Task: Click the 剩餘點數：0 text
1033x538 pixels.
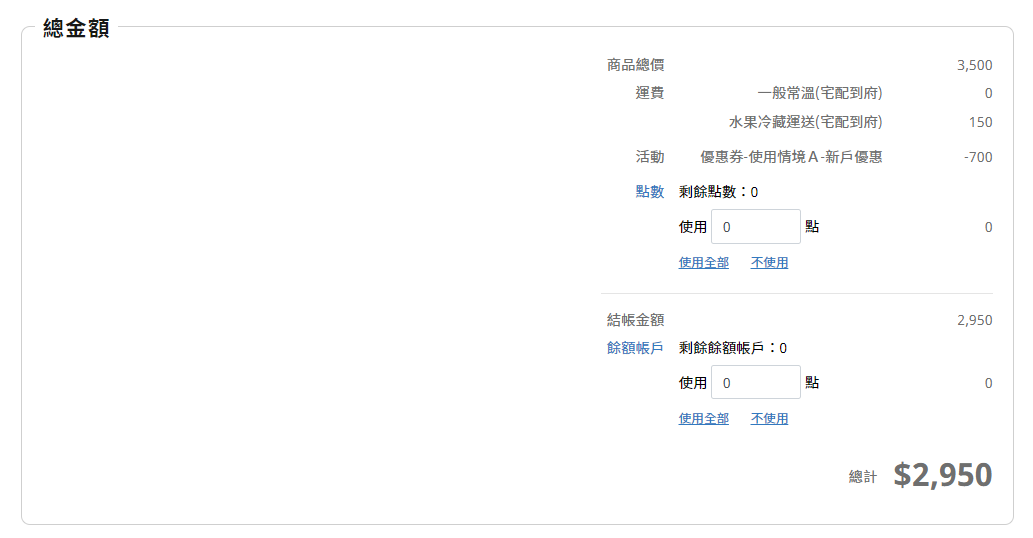Action: pos(718,192)
